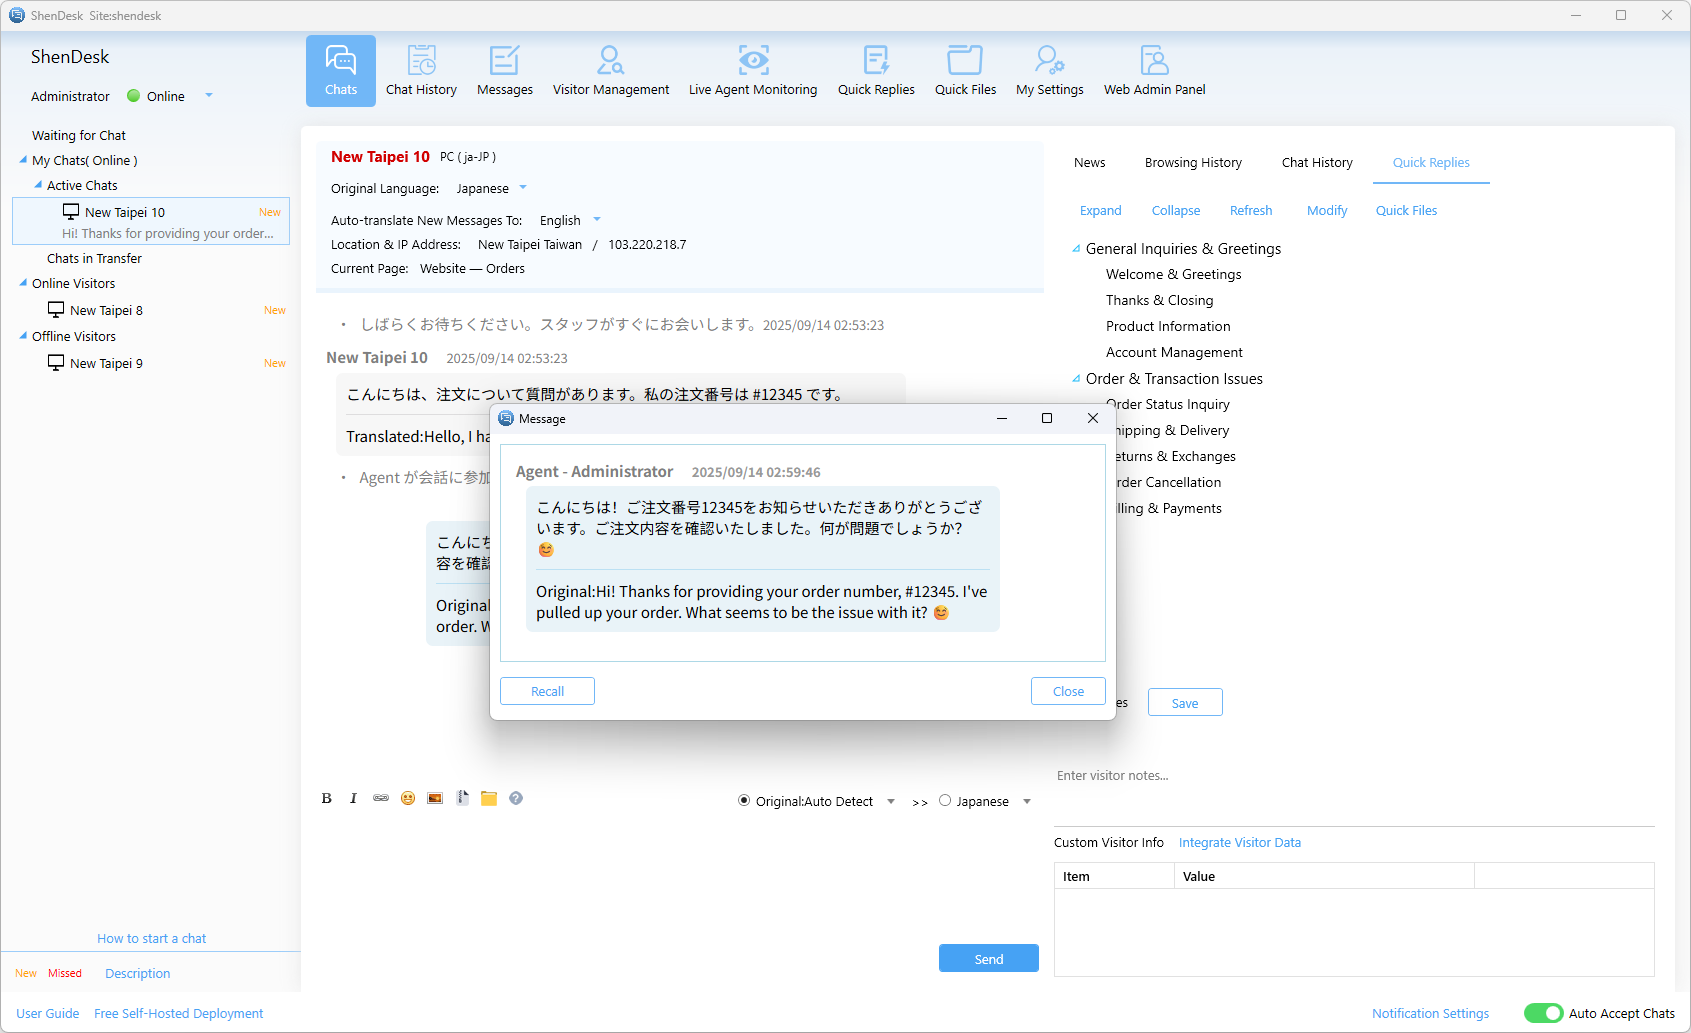
Task: Open the Chat History toolbar icon
Action: tap(421, 70)
